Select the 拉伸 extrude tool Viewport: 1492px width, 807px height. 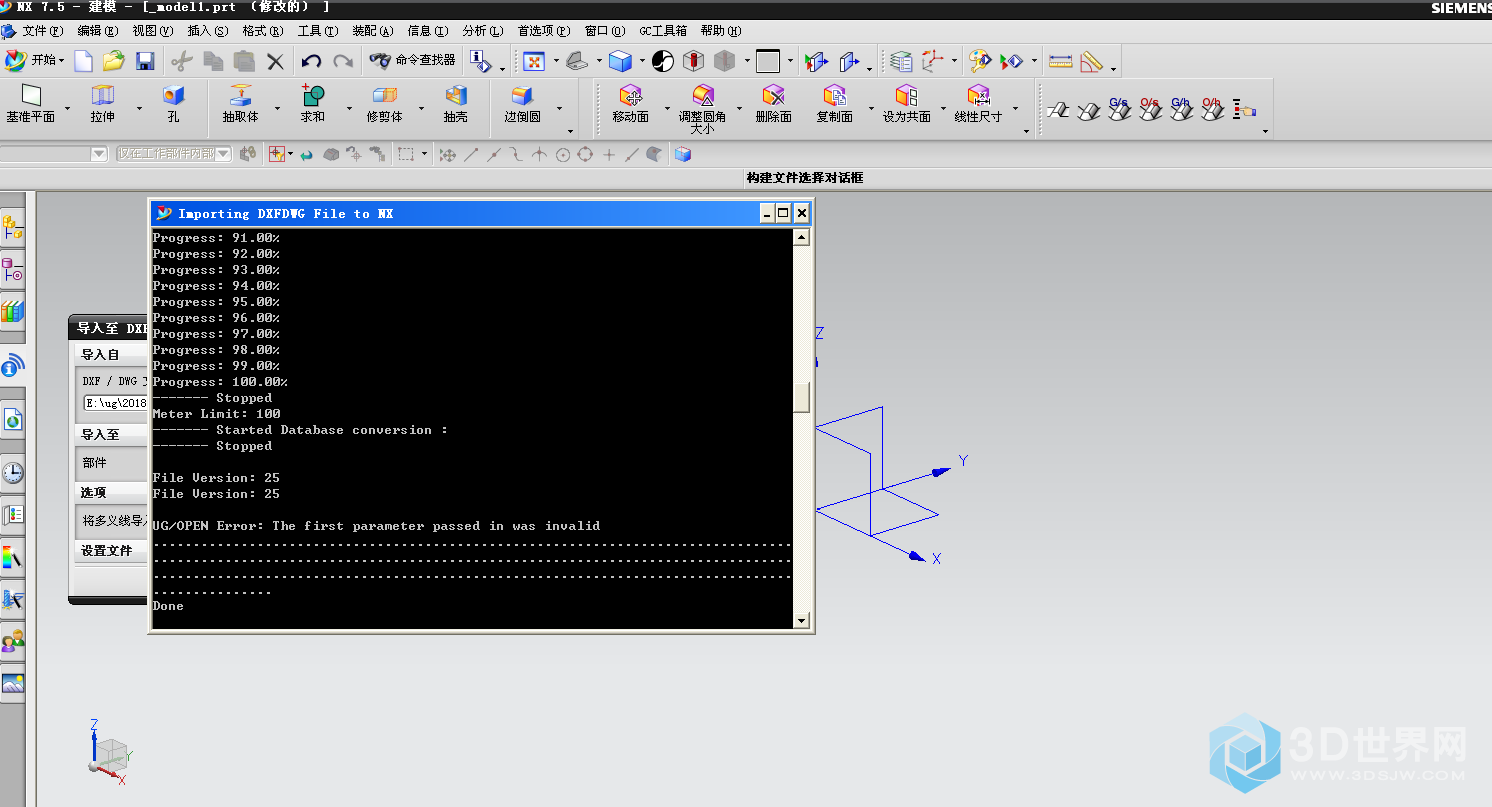[103, 104]
